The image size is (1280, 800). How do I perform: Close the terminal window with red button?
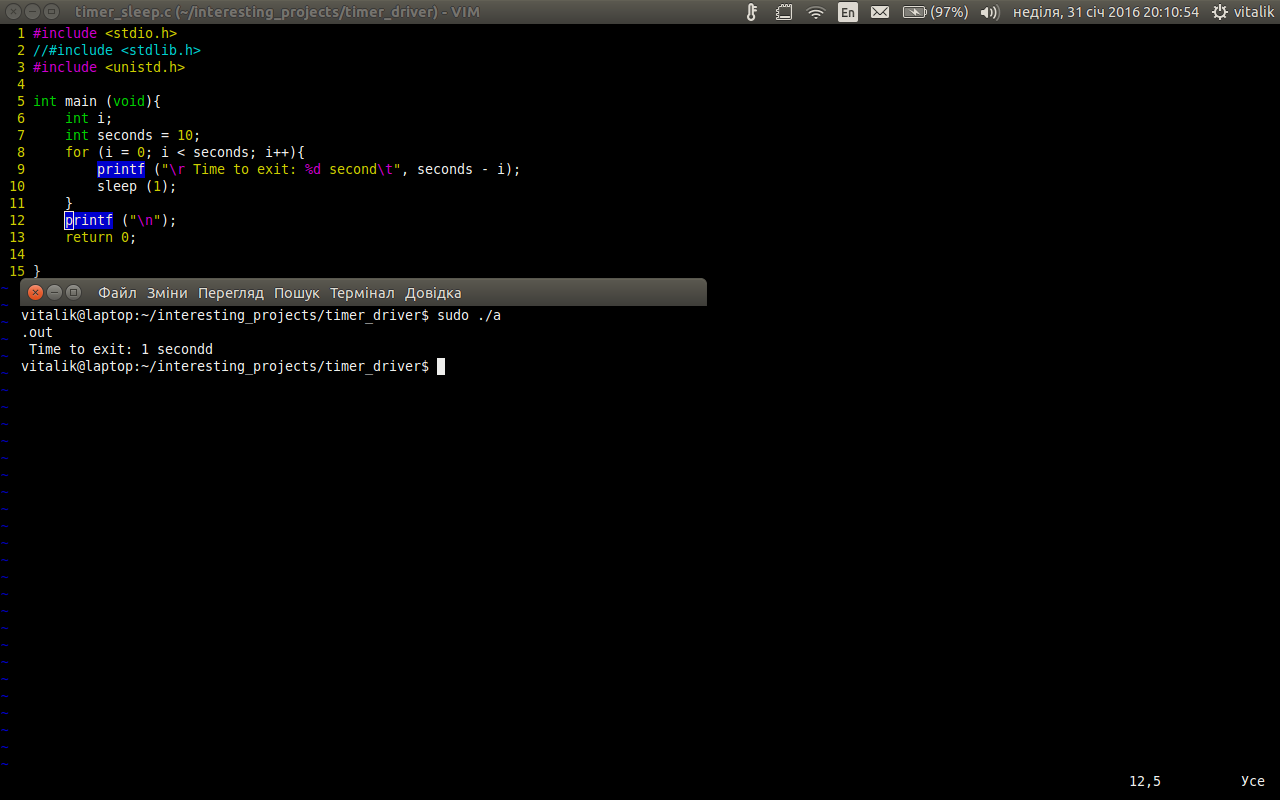click(36, 293)
